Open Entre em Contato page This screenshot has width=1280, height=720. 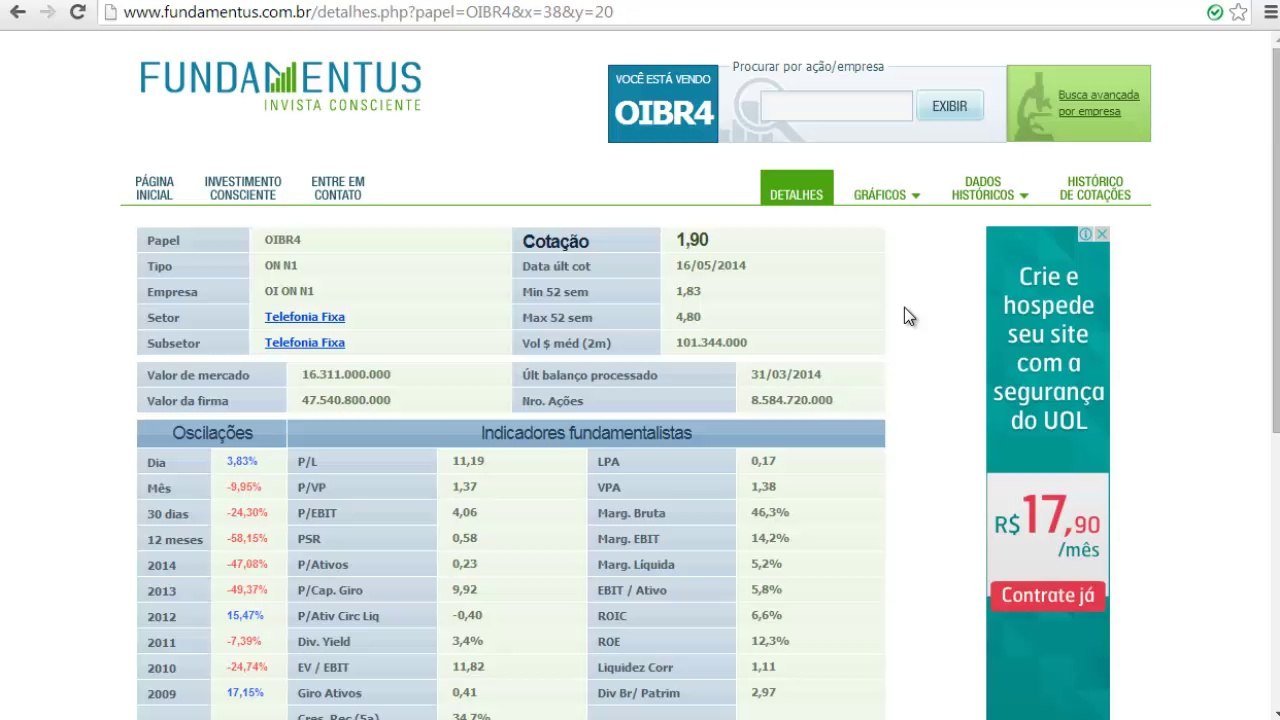338,188
